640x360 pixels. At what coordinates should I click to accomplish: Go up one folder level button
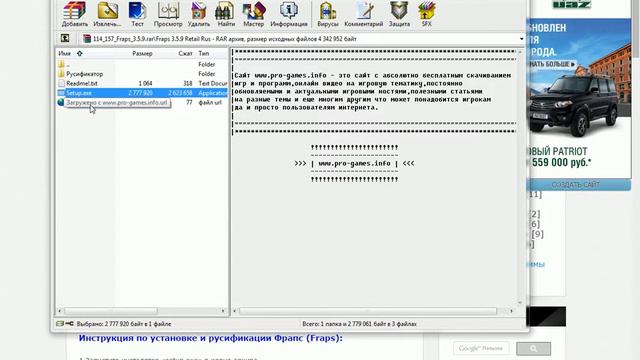[65, 38]
